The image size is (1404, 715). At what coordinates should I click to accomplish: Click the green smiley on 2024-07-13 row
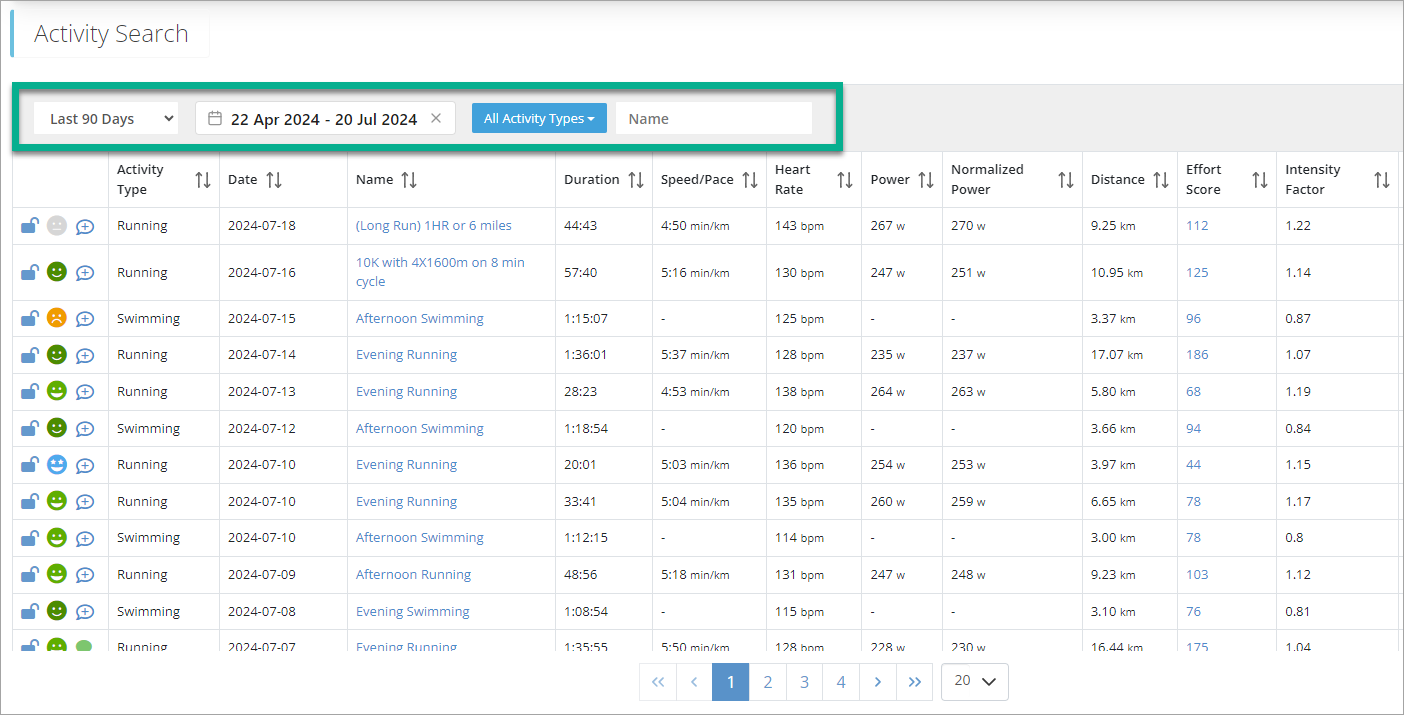[x=57, y=391]
